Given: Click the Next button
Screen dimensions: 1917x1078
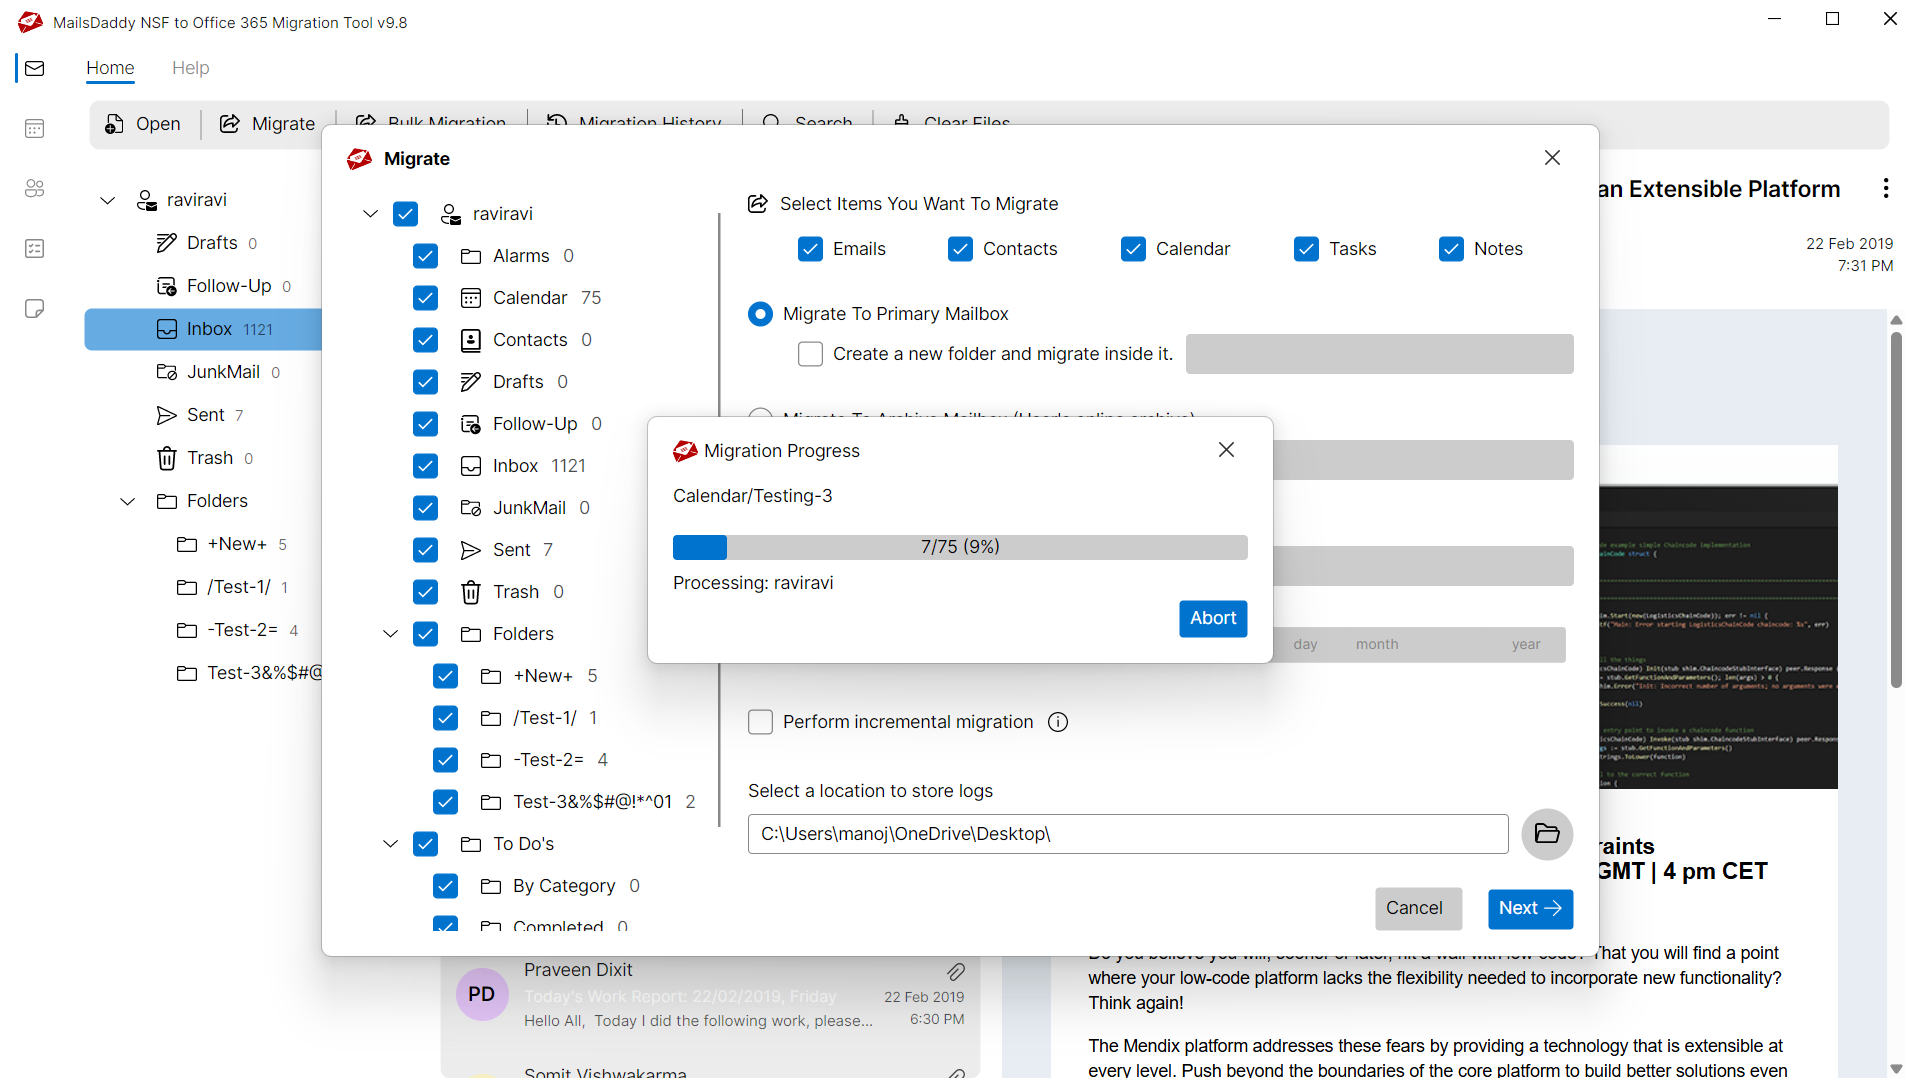Looking at the screenshot, I should 1529,908.
